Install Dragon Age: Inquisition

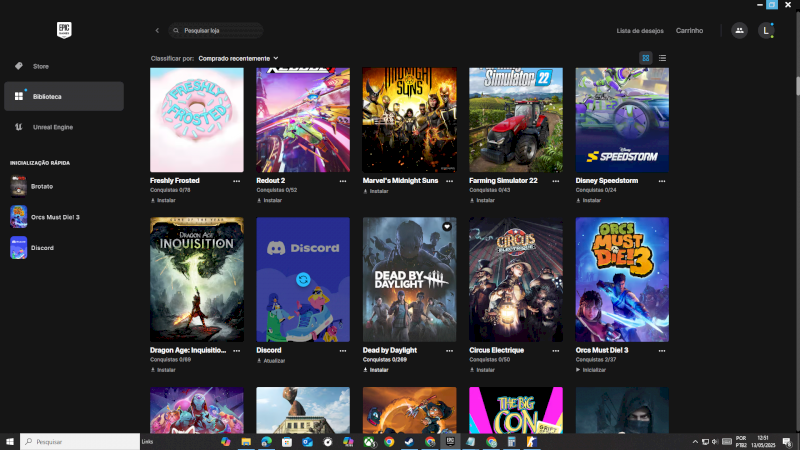(x=163, y=370)
